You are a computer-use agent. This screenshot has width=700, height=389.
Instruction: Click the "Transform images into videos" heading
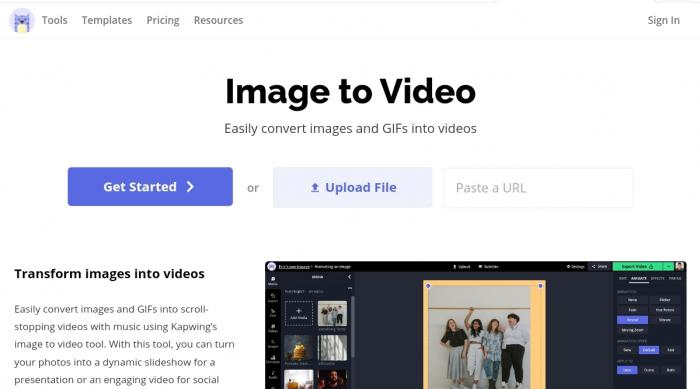tap(109, 274)
